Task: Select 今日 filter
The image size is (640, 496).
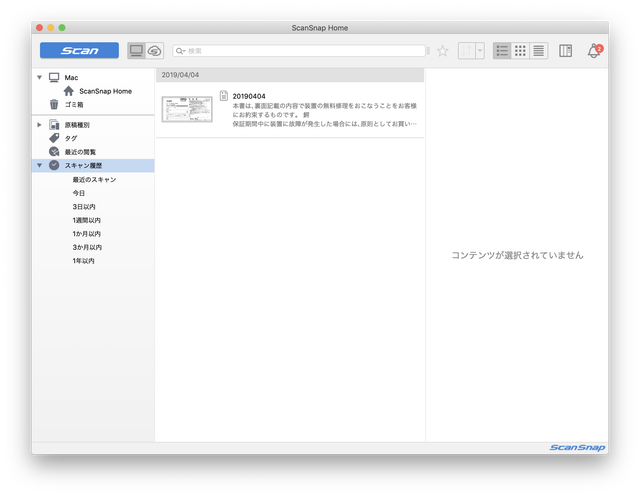Action: click(79, 193)
